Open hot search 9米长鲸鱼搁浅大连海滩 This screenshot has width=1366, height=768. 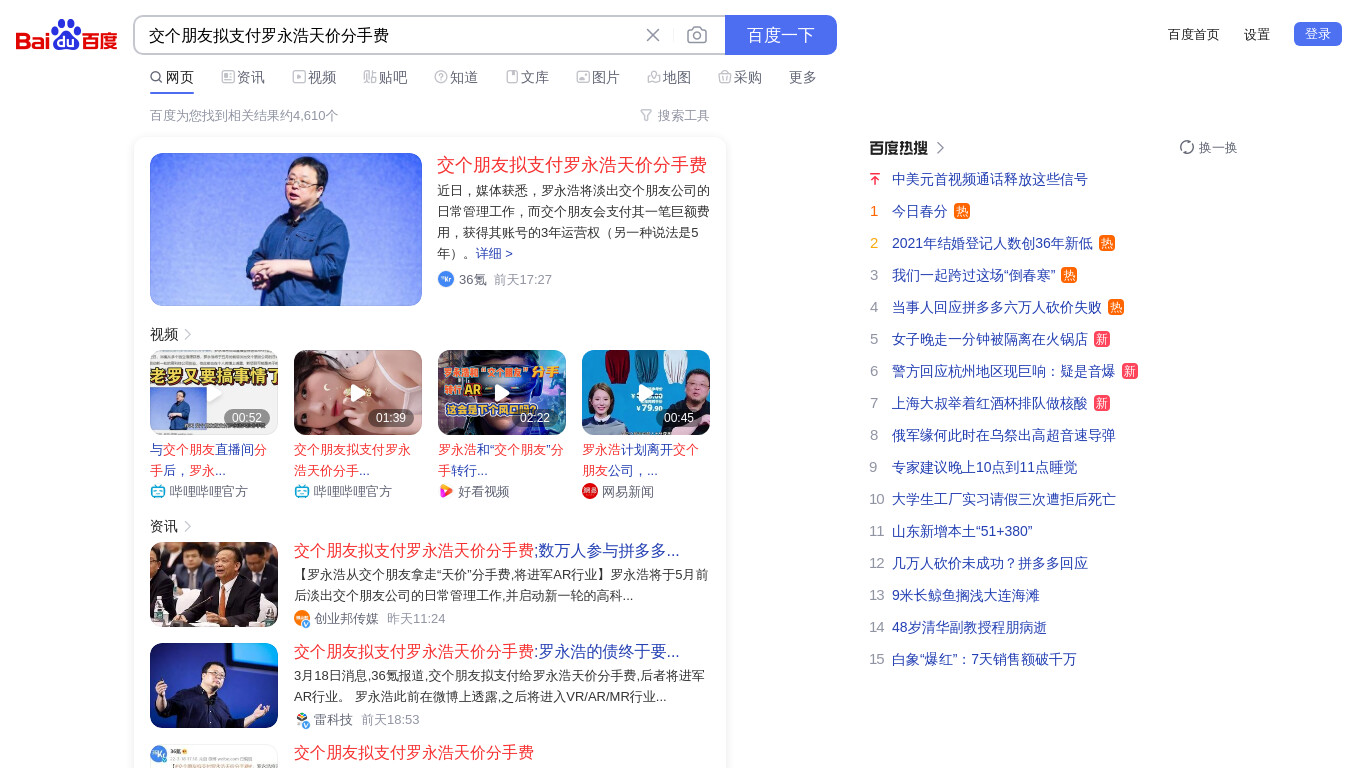(966, 595)
